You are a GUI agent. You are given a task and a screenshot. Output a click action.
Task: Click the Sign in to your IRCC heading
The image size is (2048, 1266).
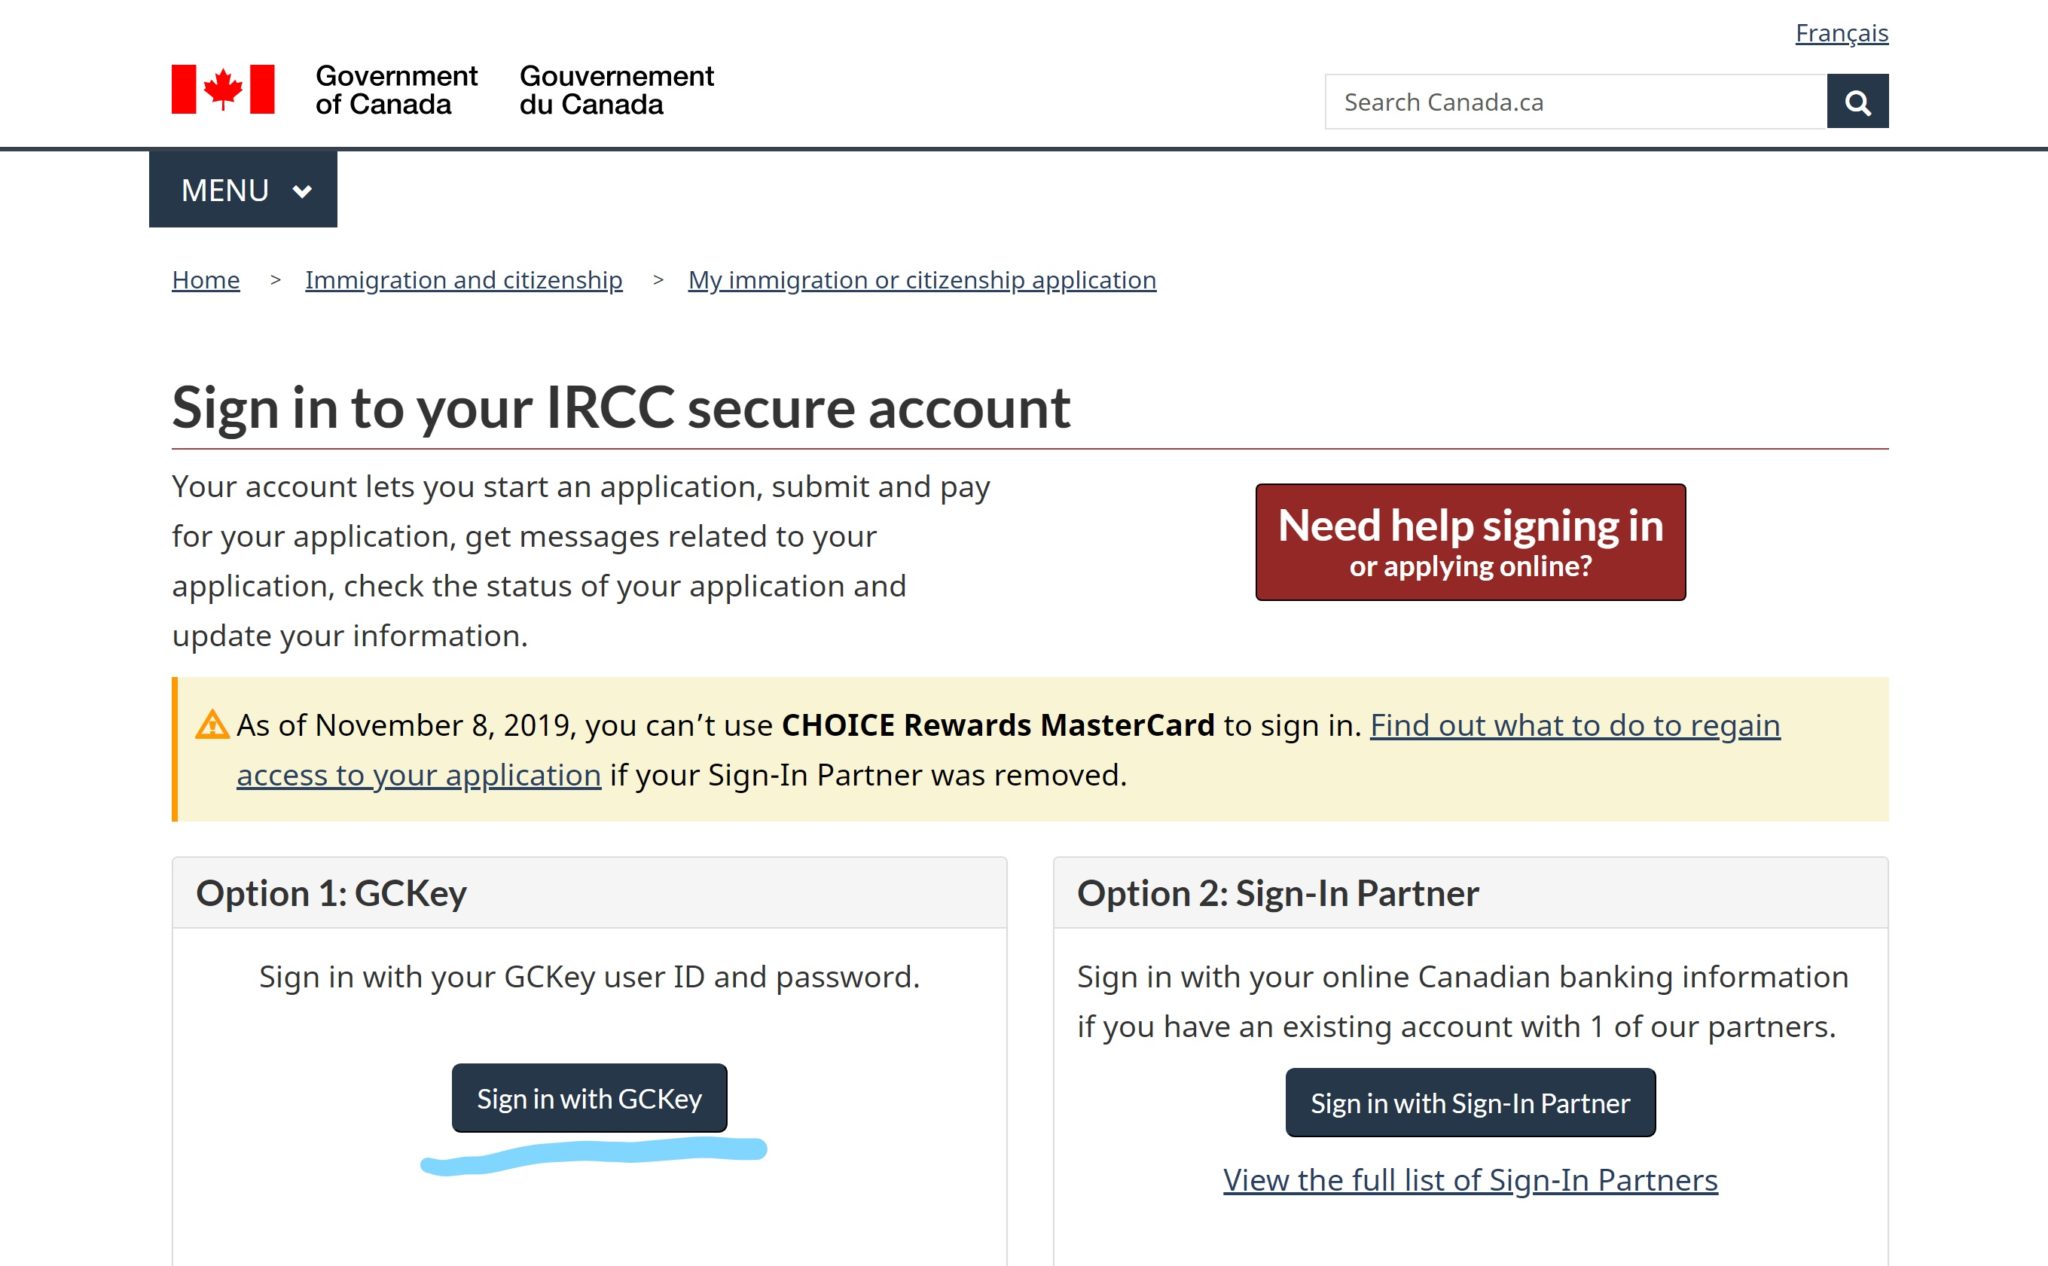621,408
